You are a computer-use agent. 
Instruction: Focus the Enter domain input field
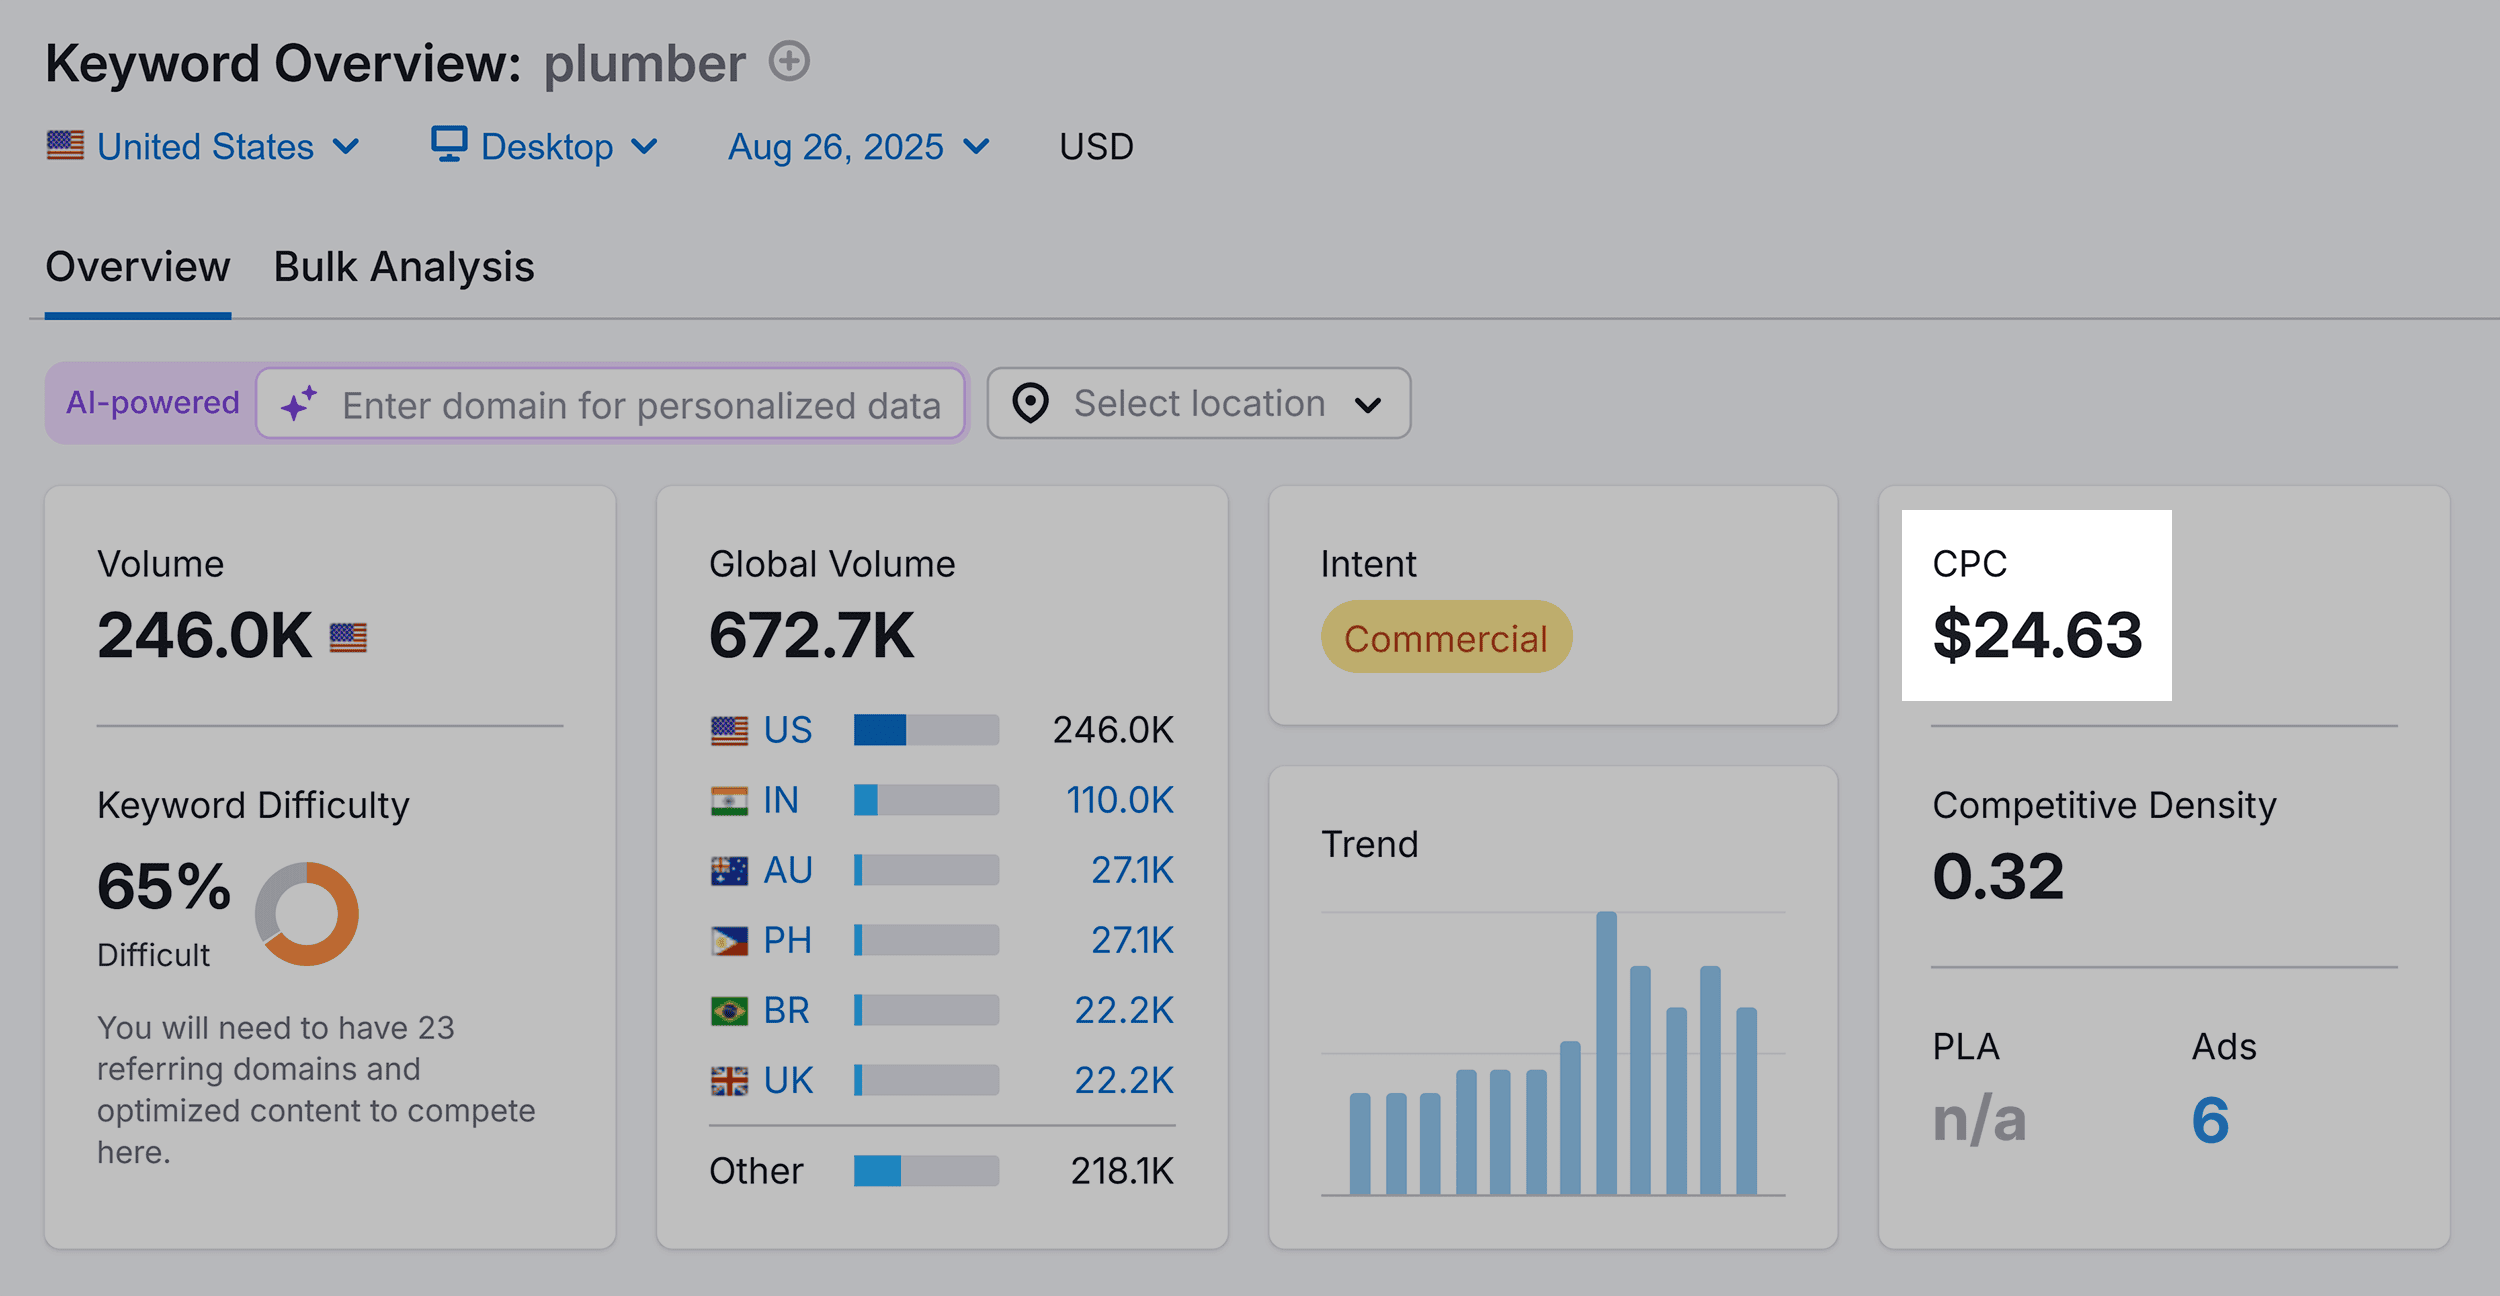[640, 405]
